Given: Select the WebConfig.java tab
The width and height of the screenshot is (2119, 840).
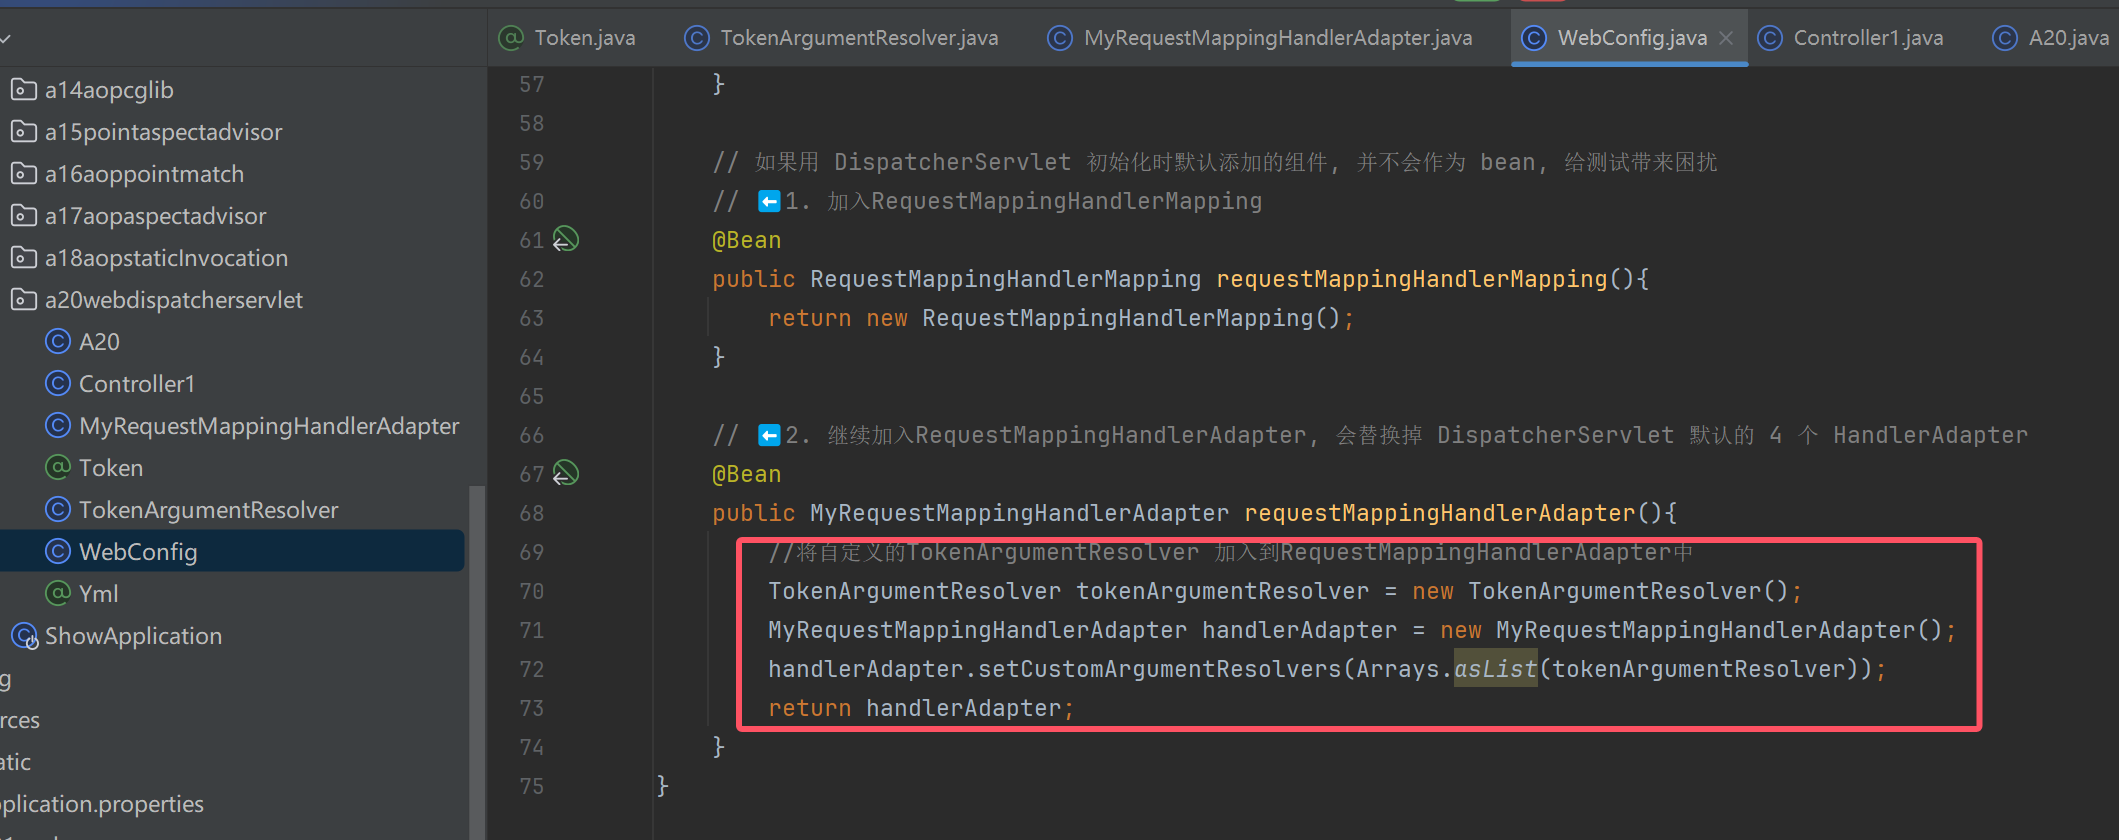Looking at the screenshot, I should (x=1631, y=38).
